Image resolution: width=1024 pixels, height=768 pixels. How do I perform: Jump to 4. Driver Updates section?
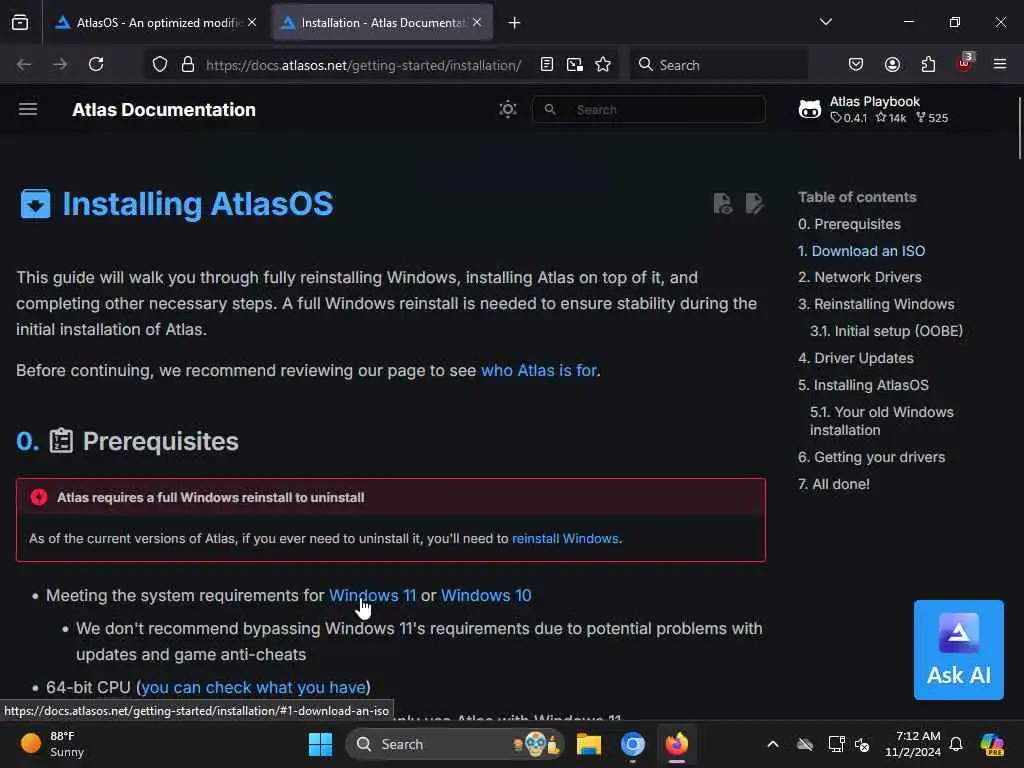856,359
